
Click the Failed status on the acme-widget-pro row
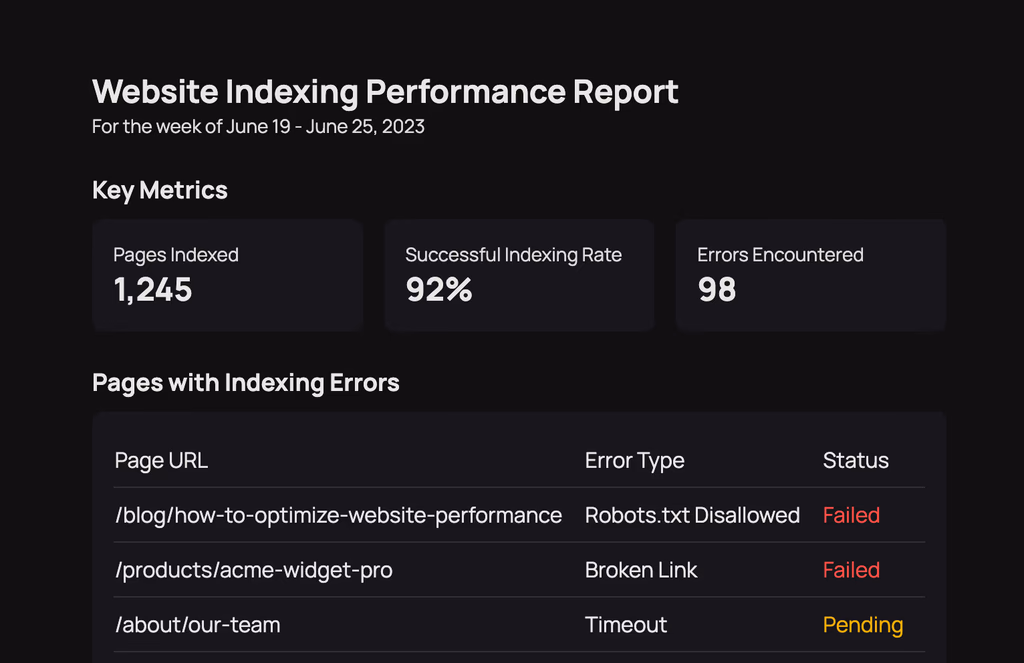pyautogui.click(x=851, y=570)
